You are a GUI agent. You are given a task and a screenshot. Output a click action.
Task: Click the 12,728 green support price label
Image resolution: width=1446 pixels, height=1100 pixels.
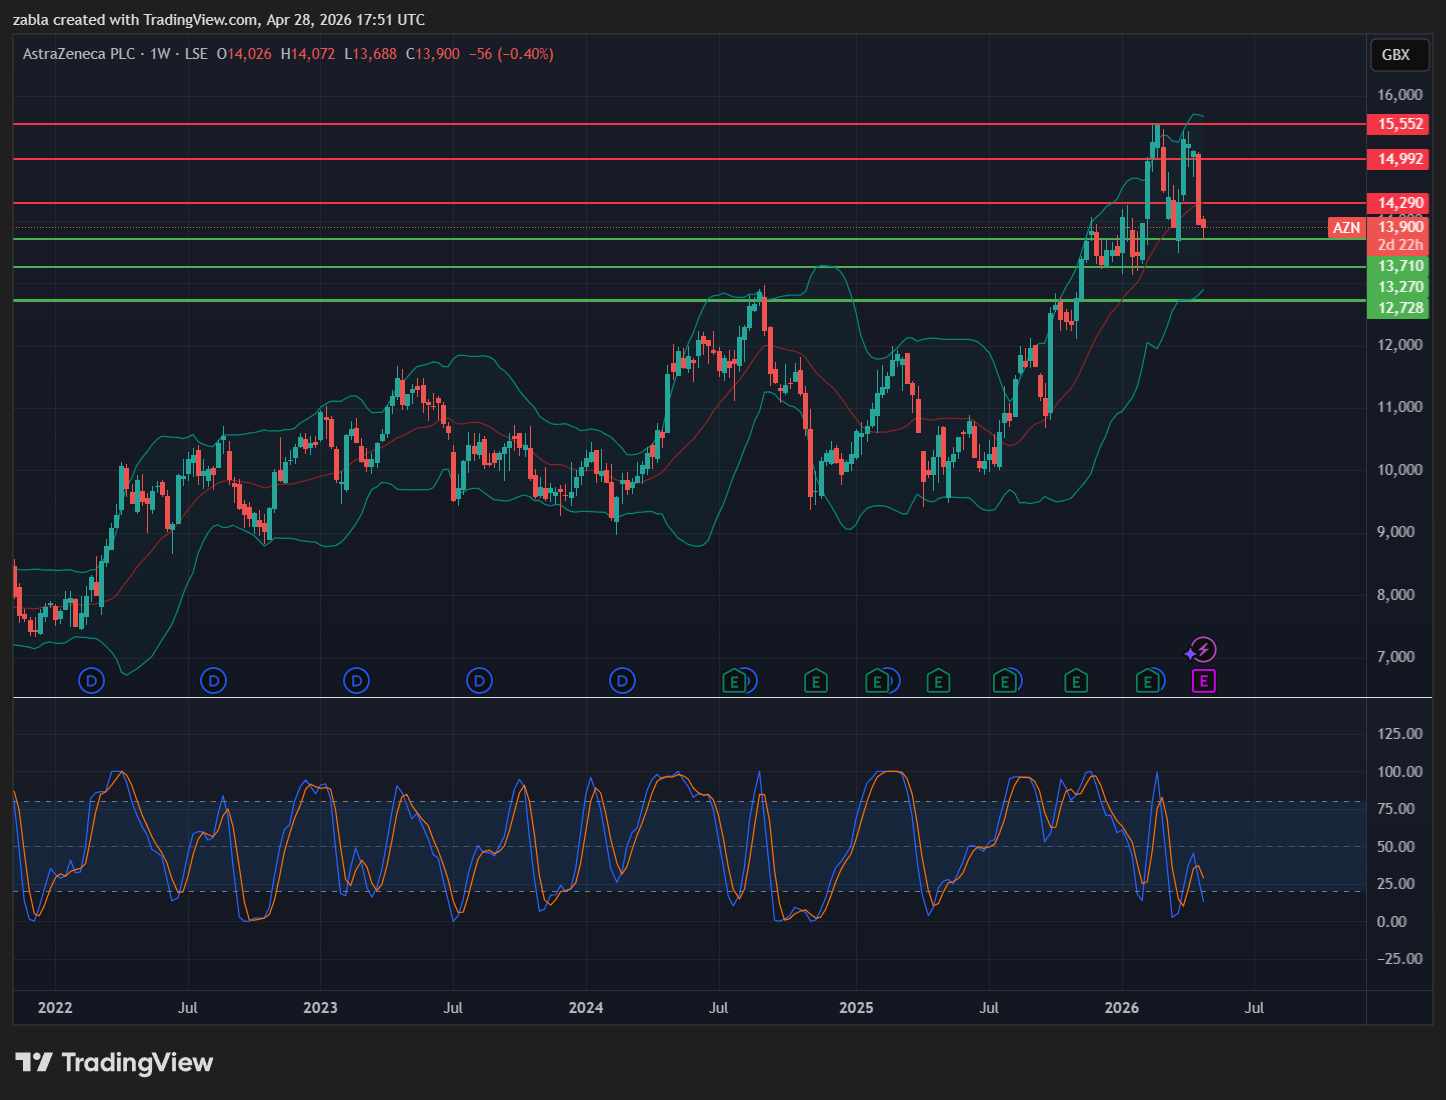tap(1399, 308)
